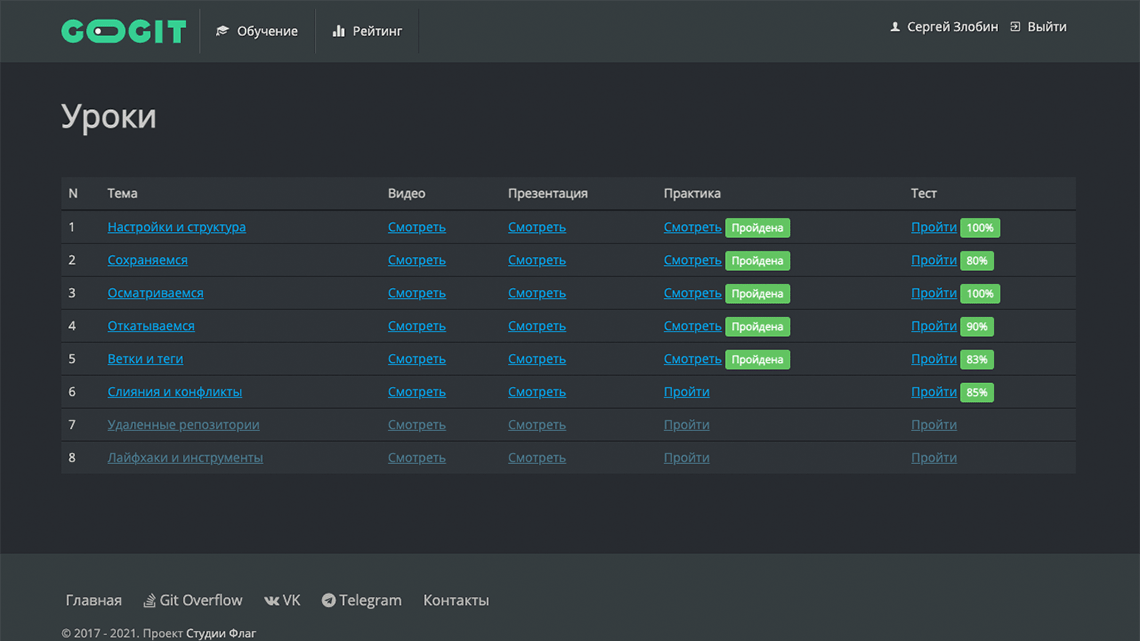The width and height of the screenshot is (1140, 641).
Task: Open the Студии Флаг project link
Action: pos(221,633)
